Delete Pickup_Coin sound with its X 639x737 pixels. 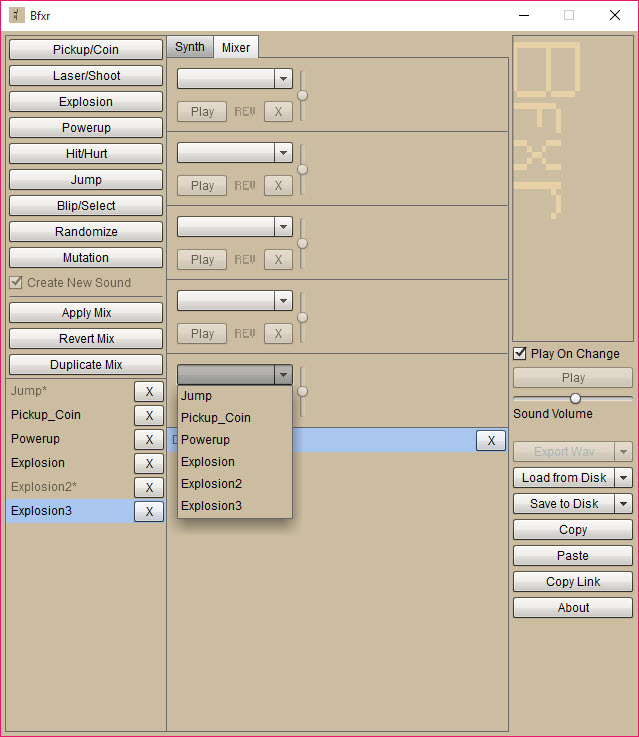click(x=149, y=416)
